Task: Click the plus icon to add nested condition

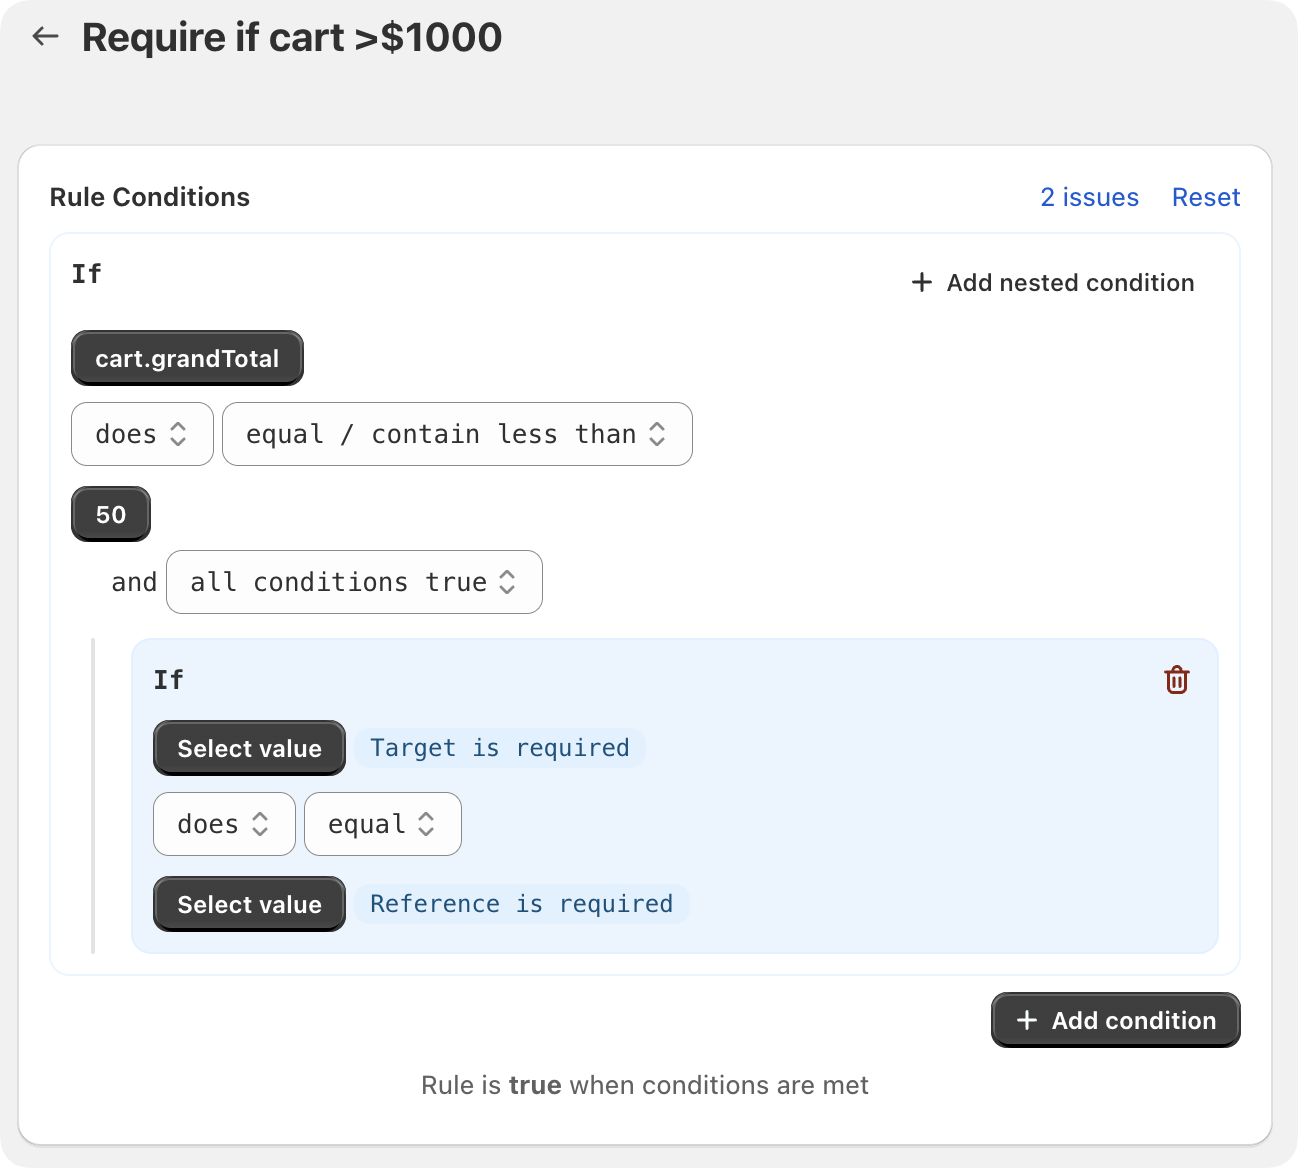Action: pos(921,283)
